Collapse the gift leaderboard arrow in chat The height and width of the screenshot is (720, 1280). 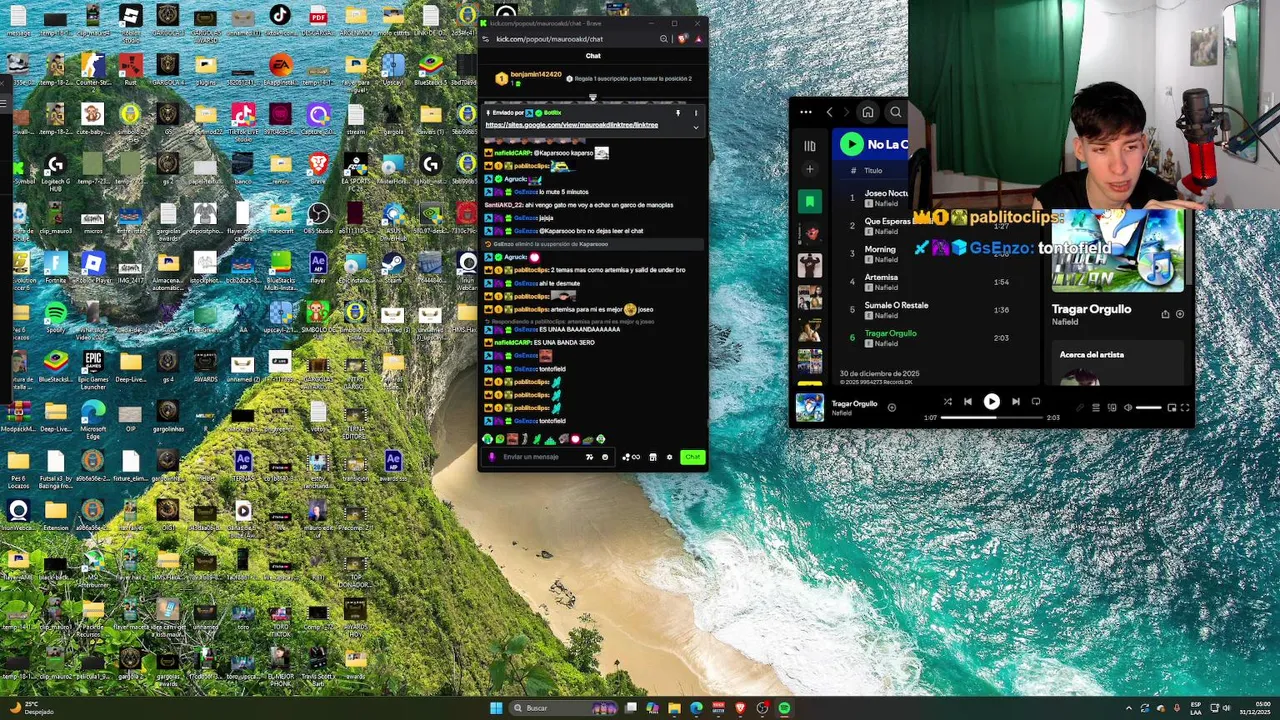click(592, 97)
